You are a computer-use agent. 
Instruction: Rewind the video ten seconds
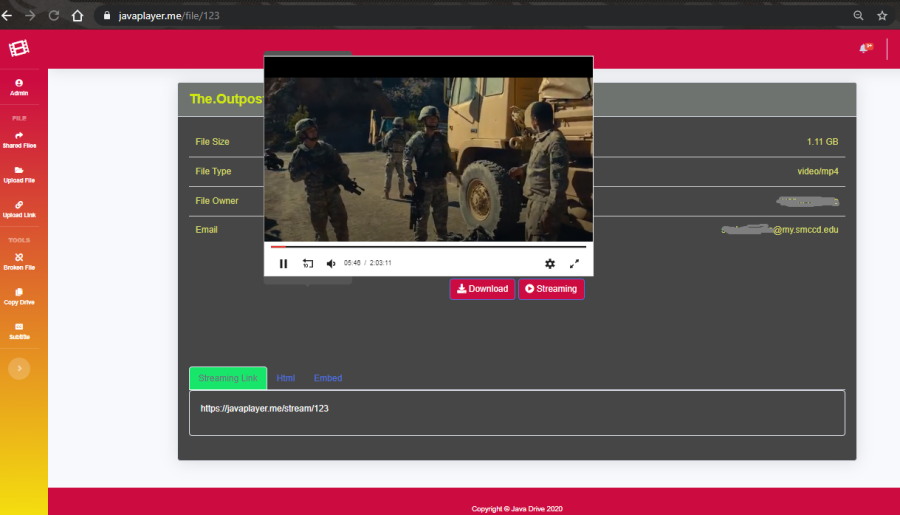pyautogui.click(x=308, y=264)
